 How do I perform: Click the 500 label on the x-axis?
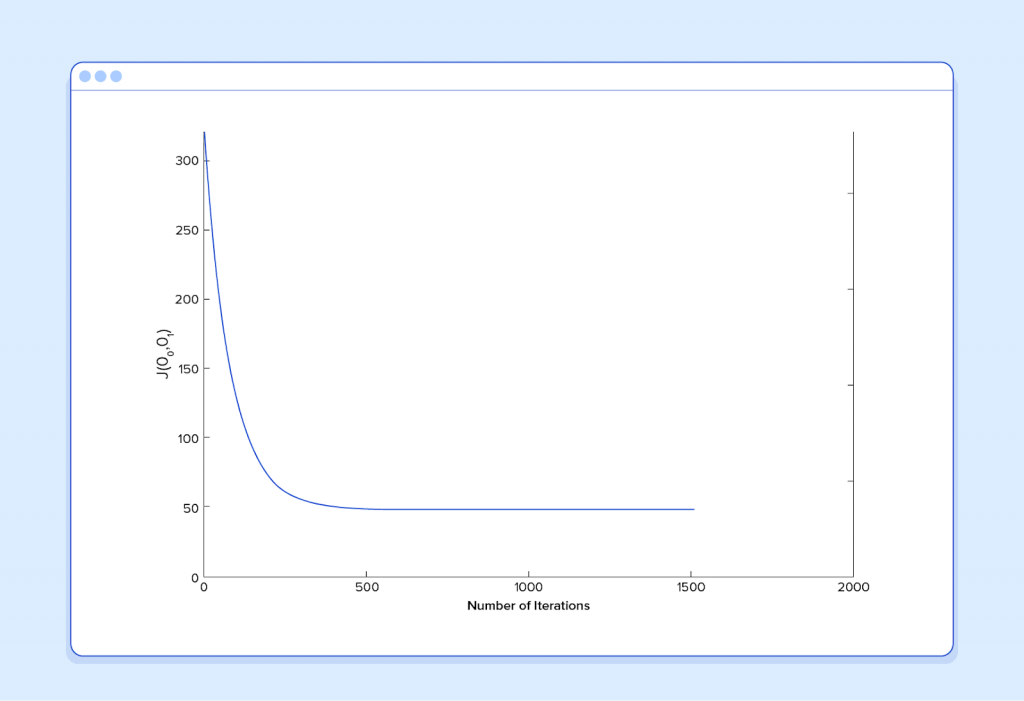click(366, 587)
